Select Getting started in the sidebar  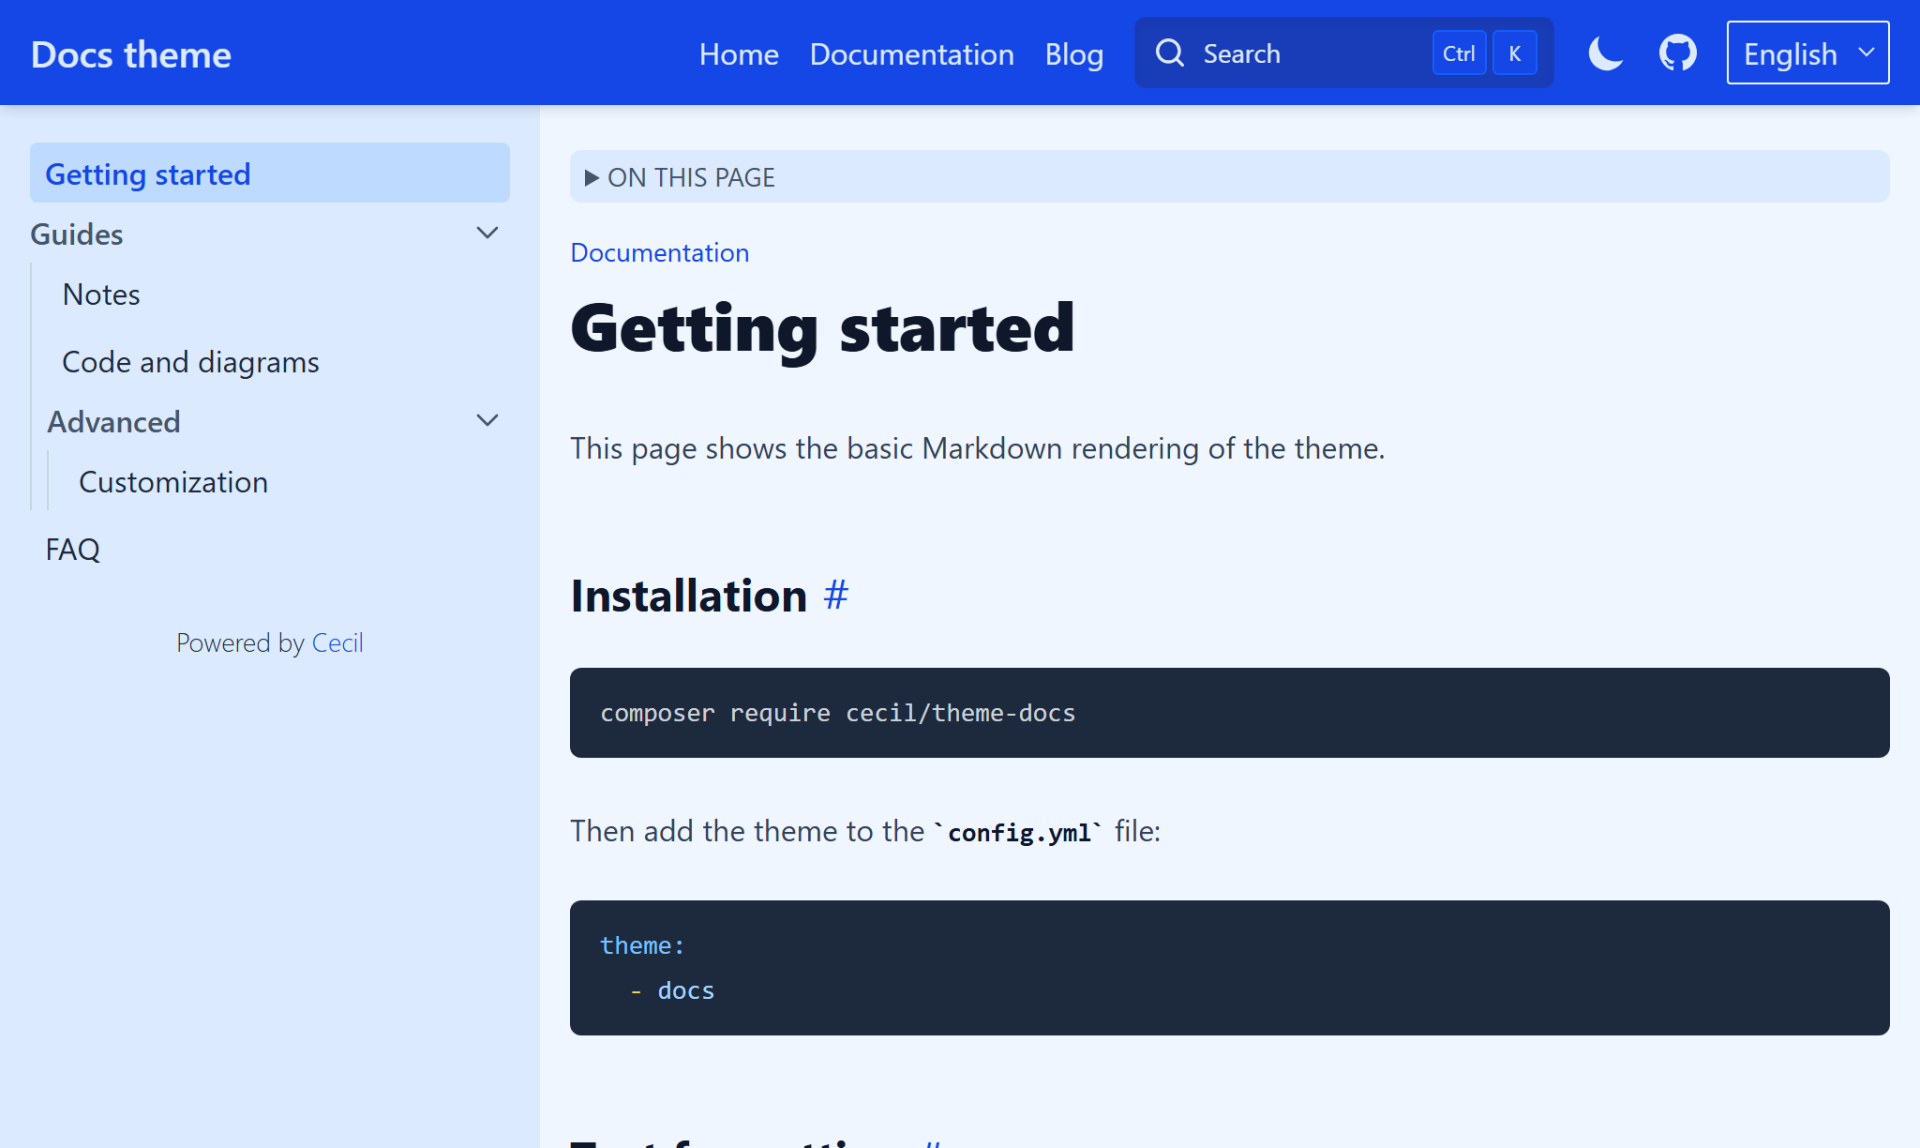pos(269,173)
